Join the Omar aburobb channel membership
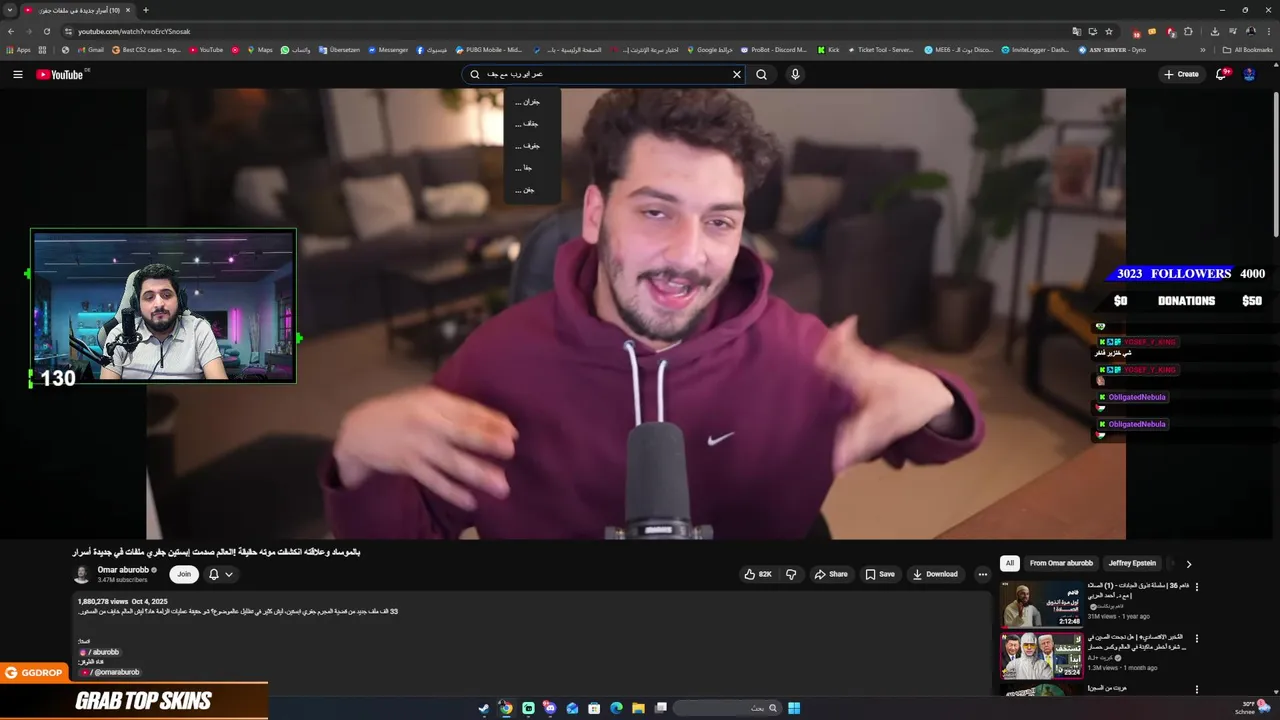This screenshot has width=1280, height=720. point(184,574)
